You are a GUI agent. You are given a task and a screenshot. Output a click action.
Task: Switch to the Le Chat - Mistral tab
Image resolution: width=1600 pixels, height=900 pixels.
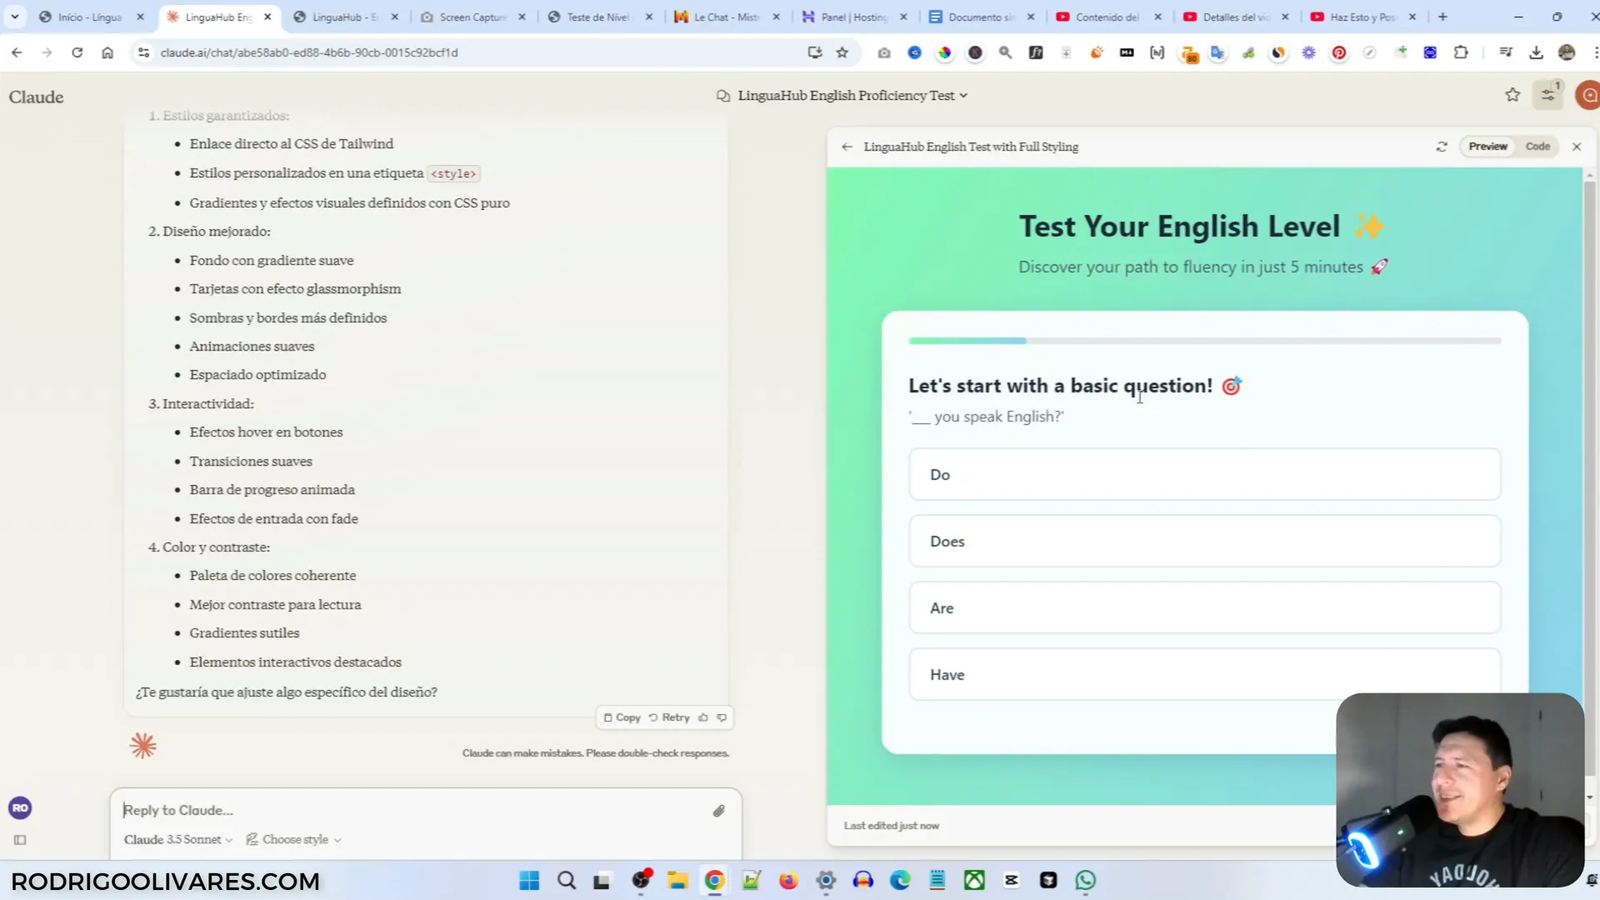[x=728, y=16]
